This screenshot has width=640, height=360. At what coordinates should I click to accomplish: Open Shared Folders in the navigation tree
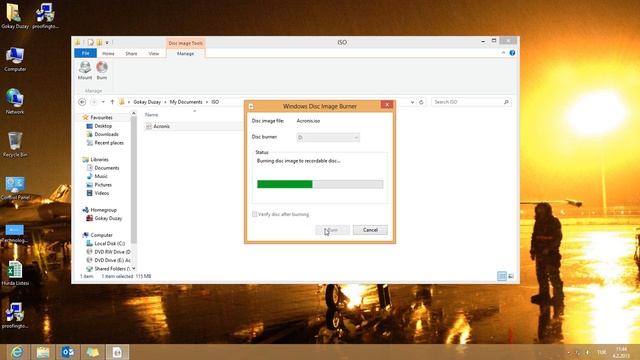(x=111, y=269)
